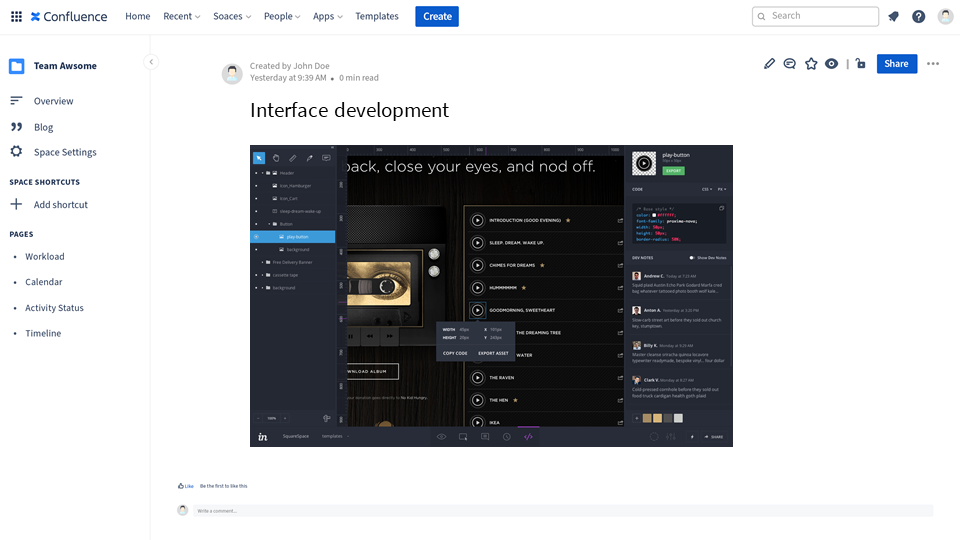This screenshot has width=960, height=540.
Task: Open the more actions ellipsis menu
Action: pos(933,64)
